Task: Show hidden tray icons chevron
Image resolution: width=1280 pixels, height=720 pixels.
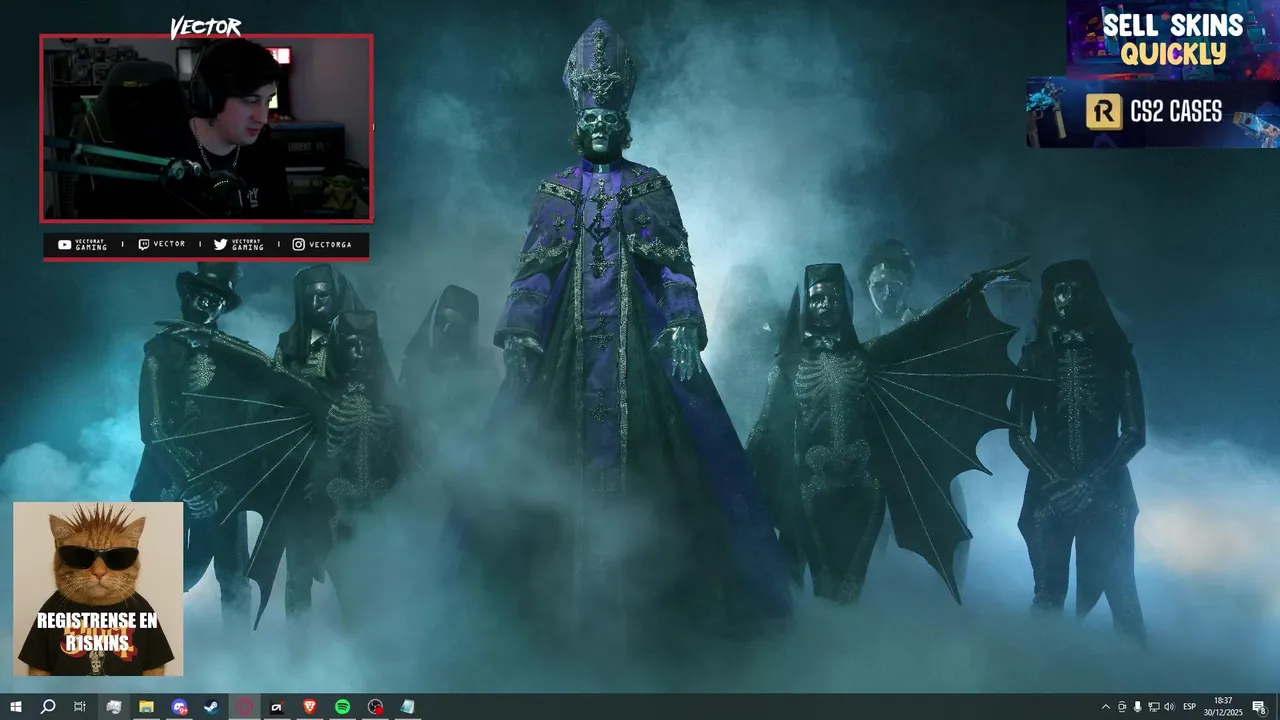Action: (x=1105, y=707)
